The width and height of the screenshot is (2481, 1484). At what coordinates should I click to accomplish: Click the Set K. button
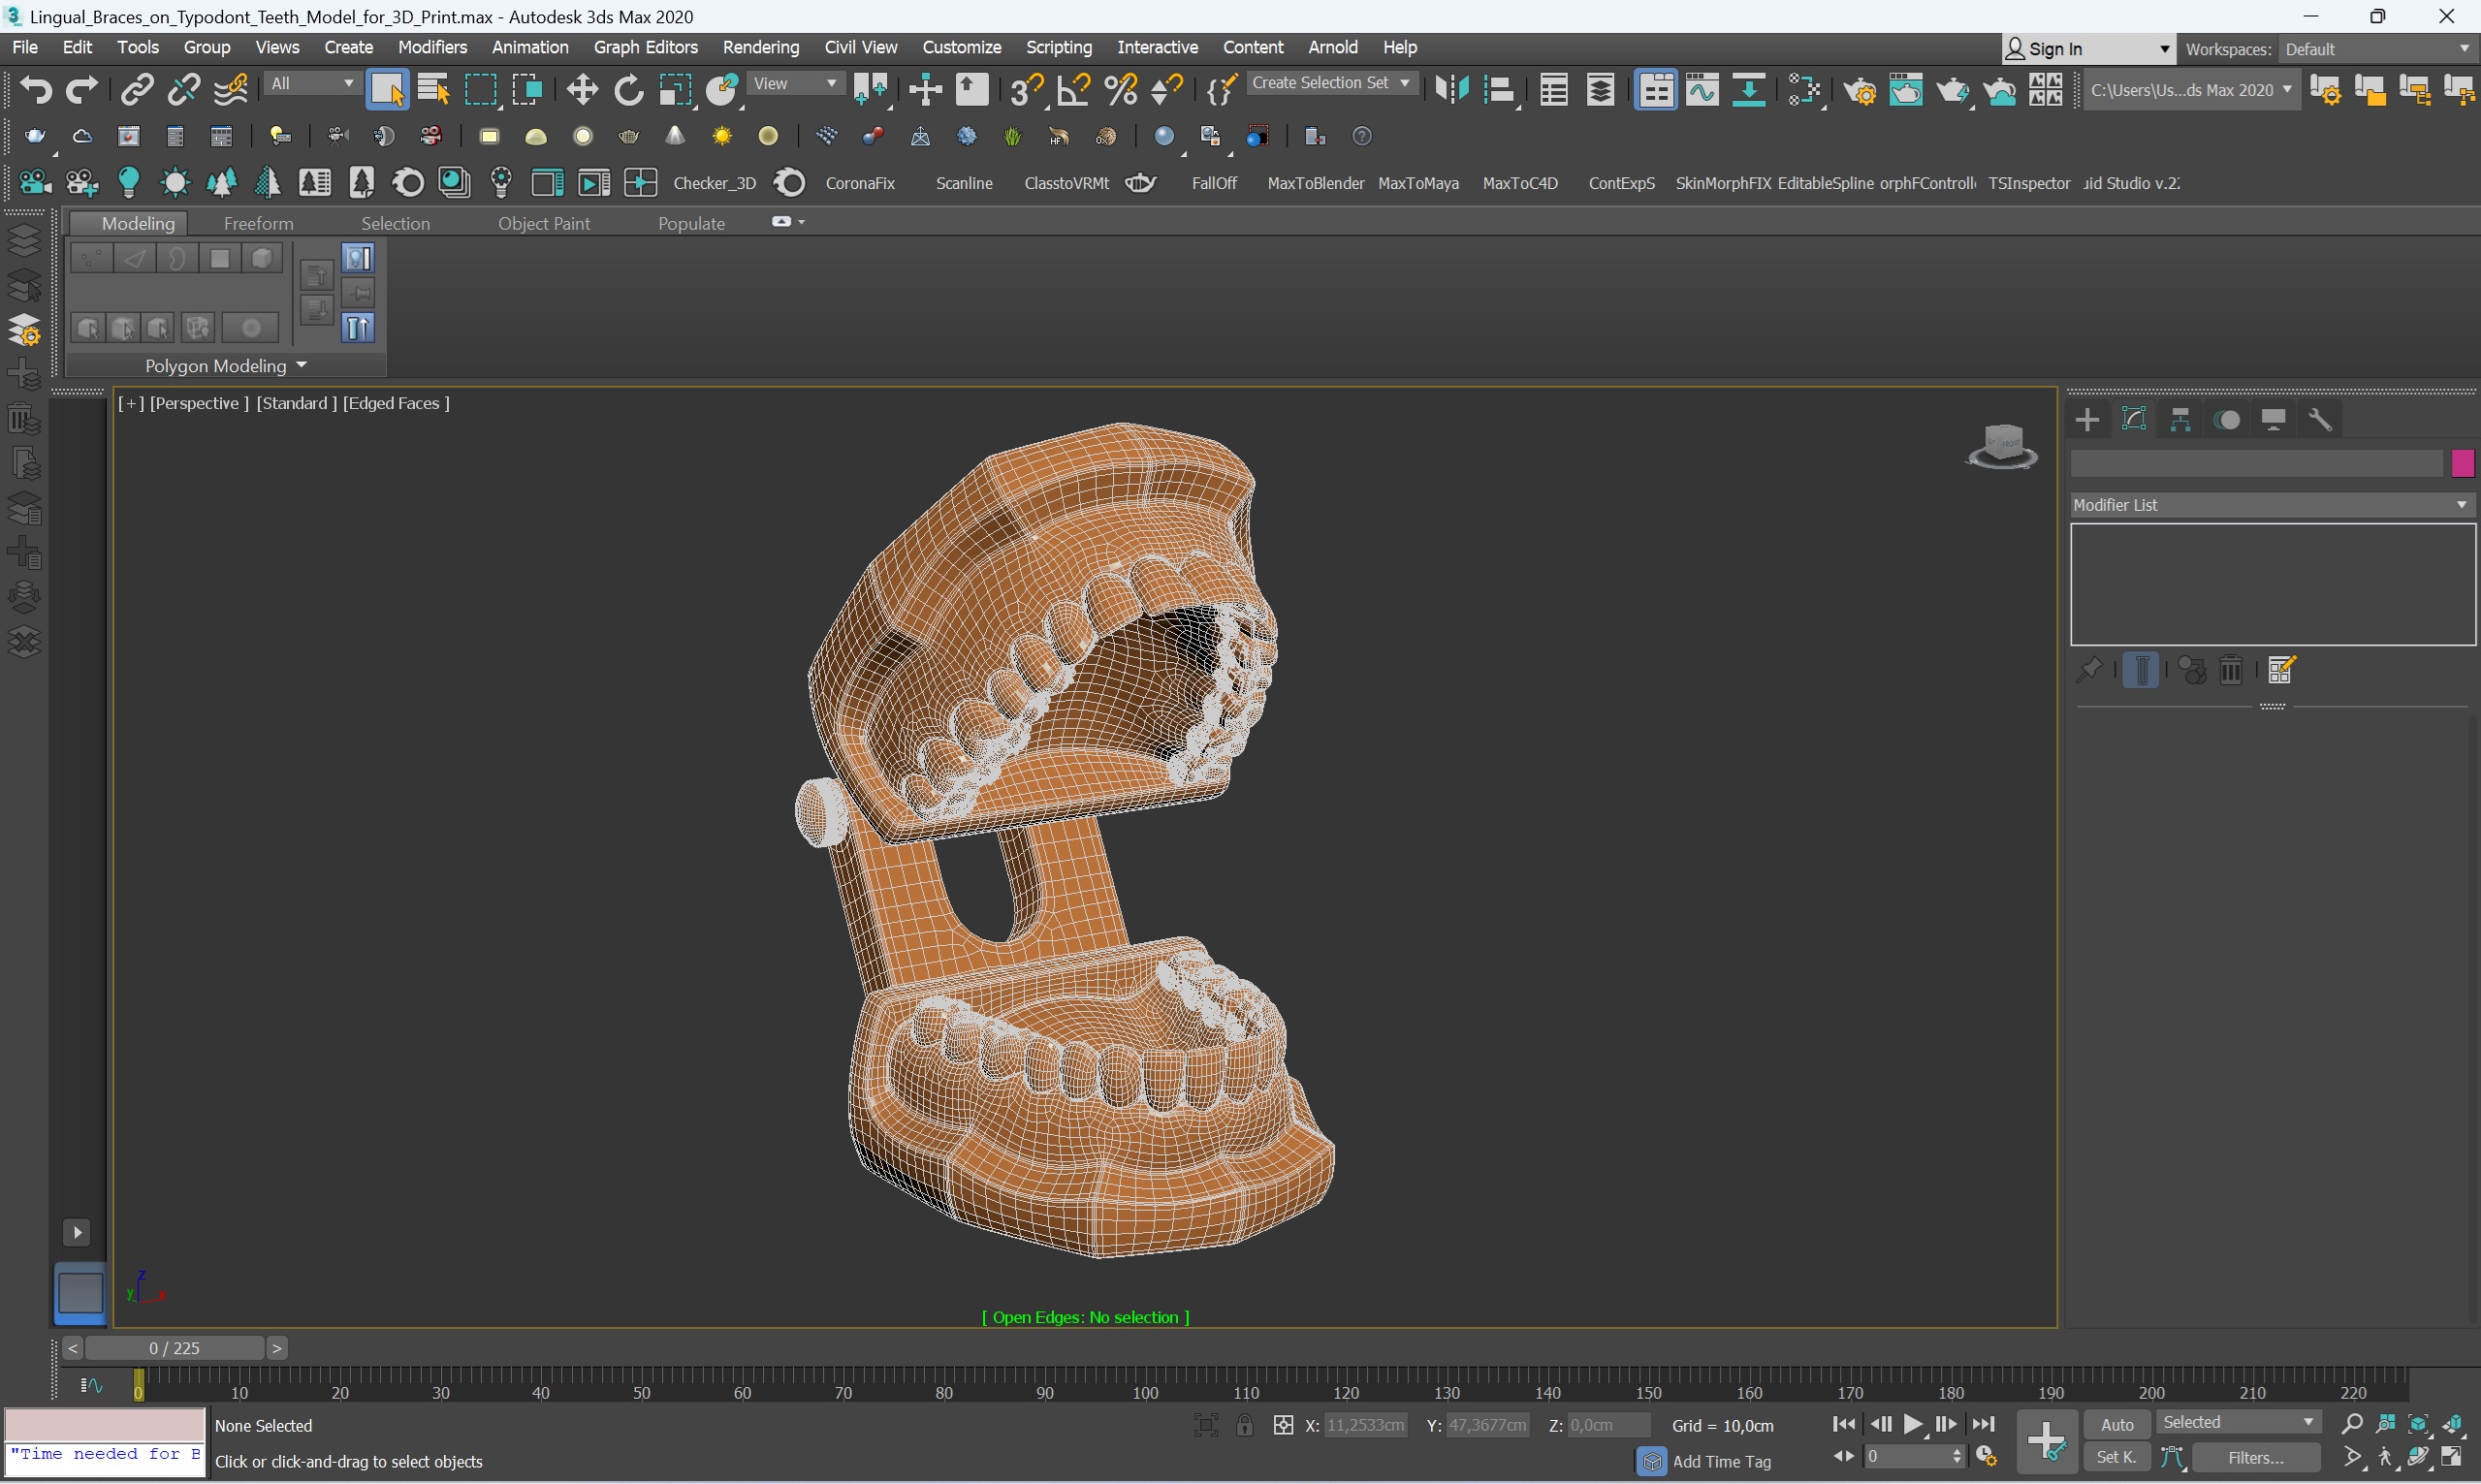click(2116, 1458)
